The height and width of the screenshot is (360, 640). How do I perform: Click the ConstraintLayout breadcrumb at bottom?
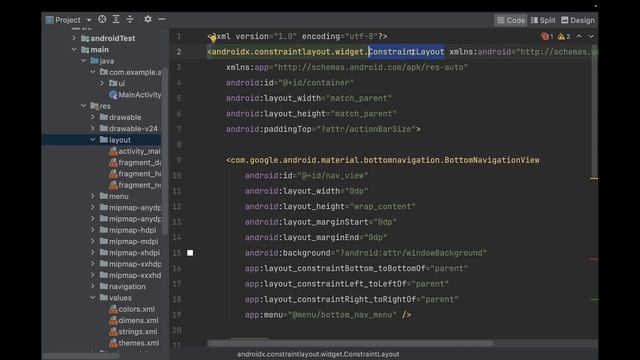(x=318, y=354)
